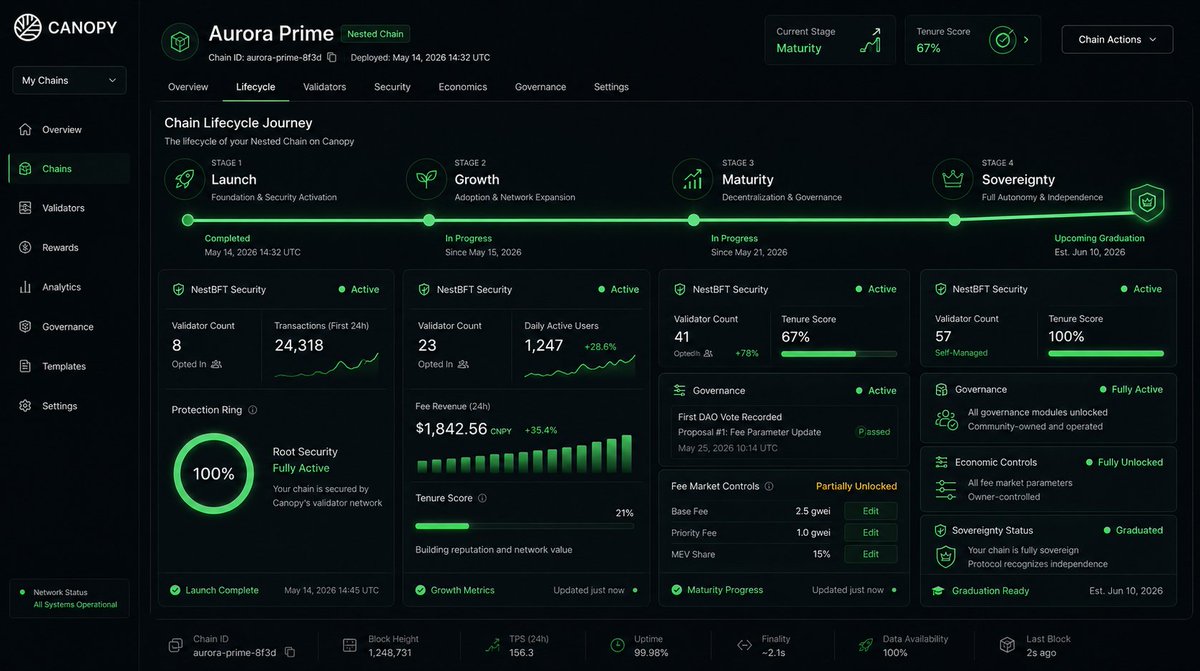Image resolution: width=1200 pixels, height=671 pixels.
Task: Open the My Chains dropdown
Action: pos(69,80)
